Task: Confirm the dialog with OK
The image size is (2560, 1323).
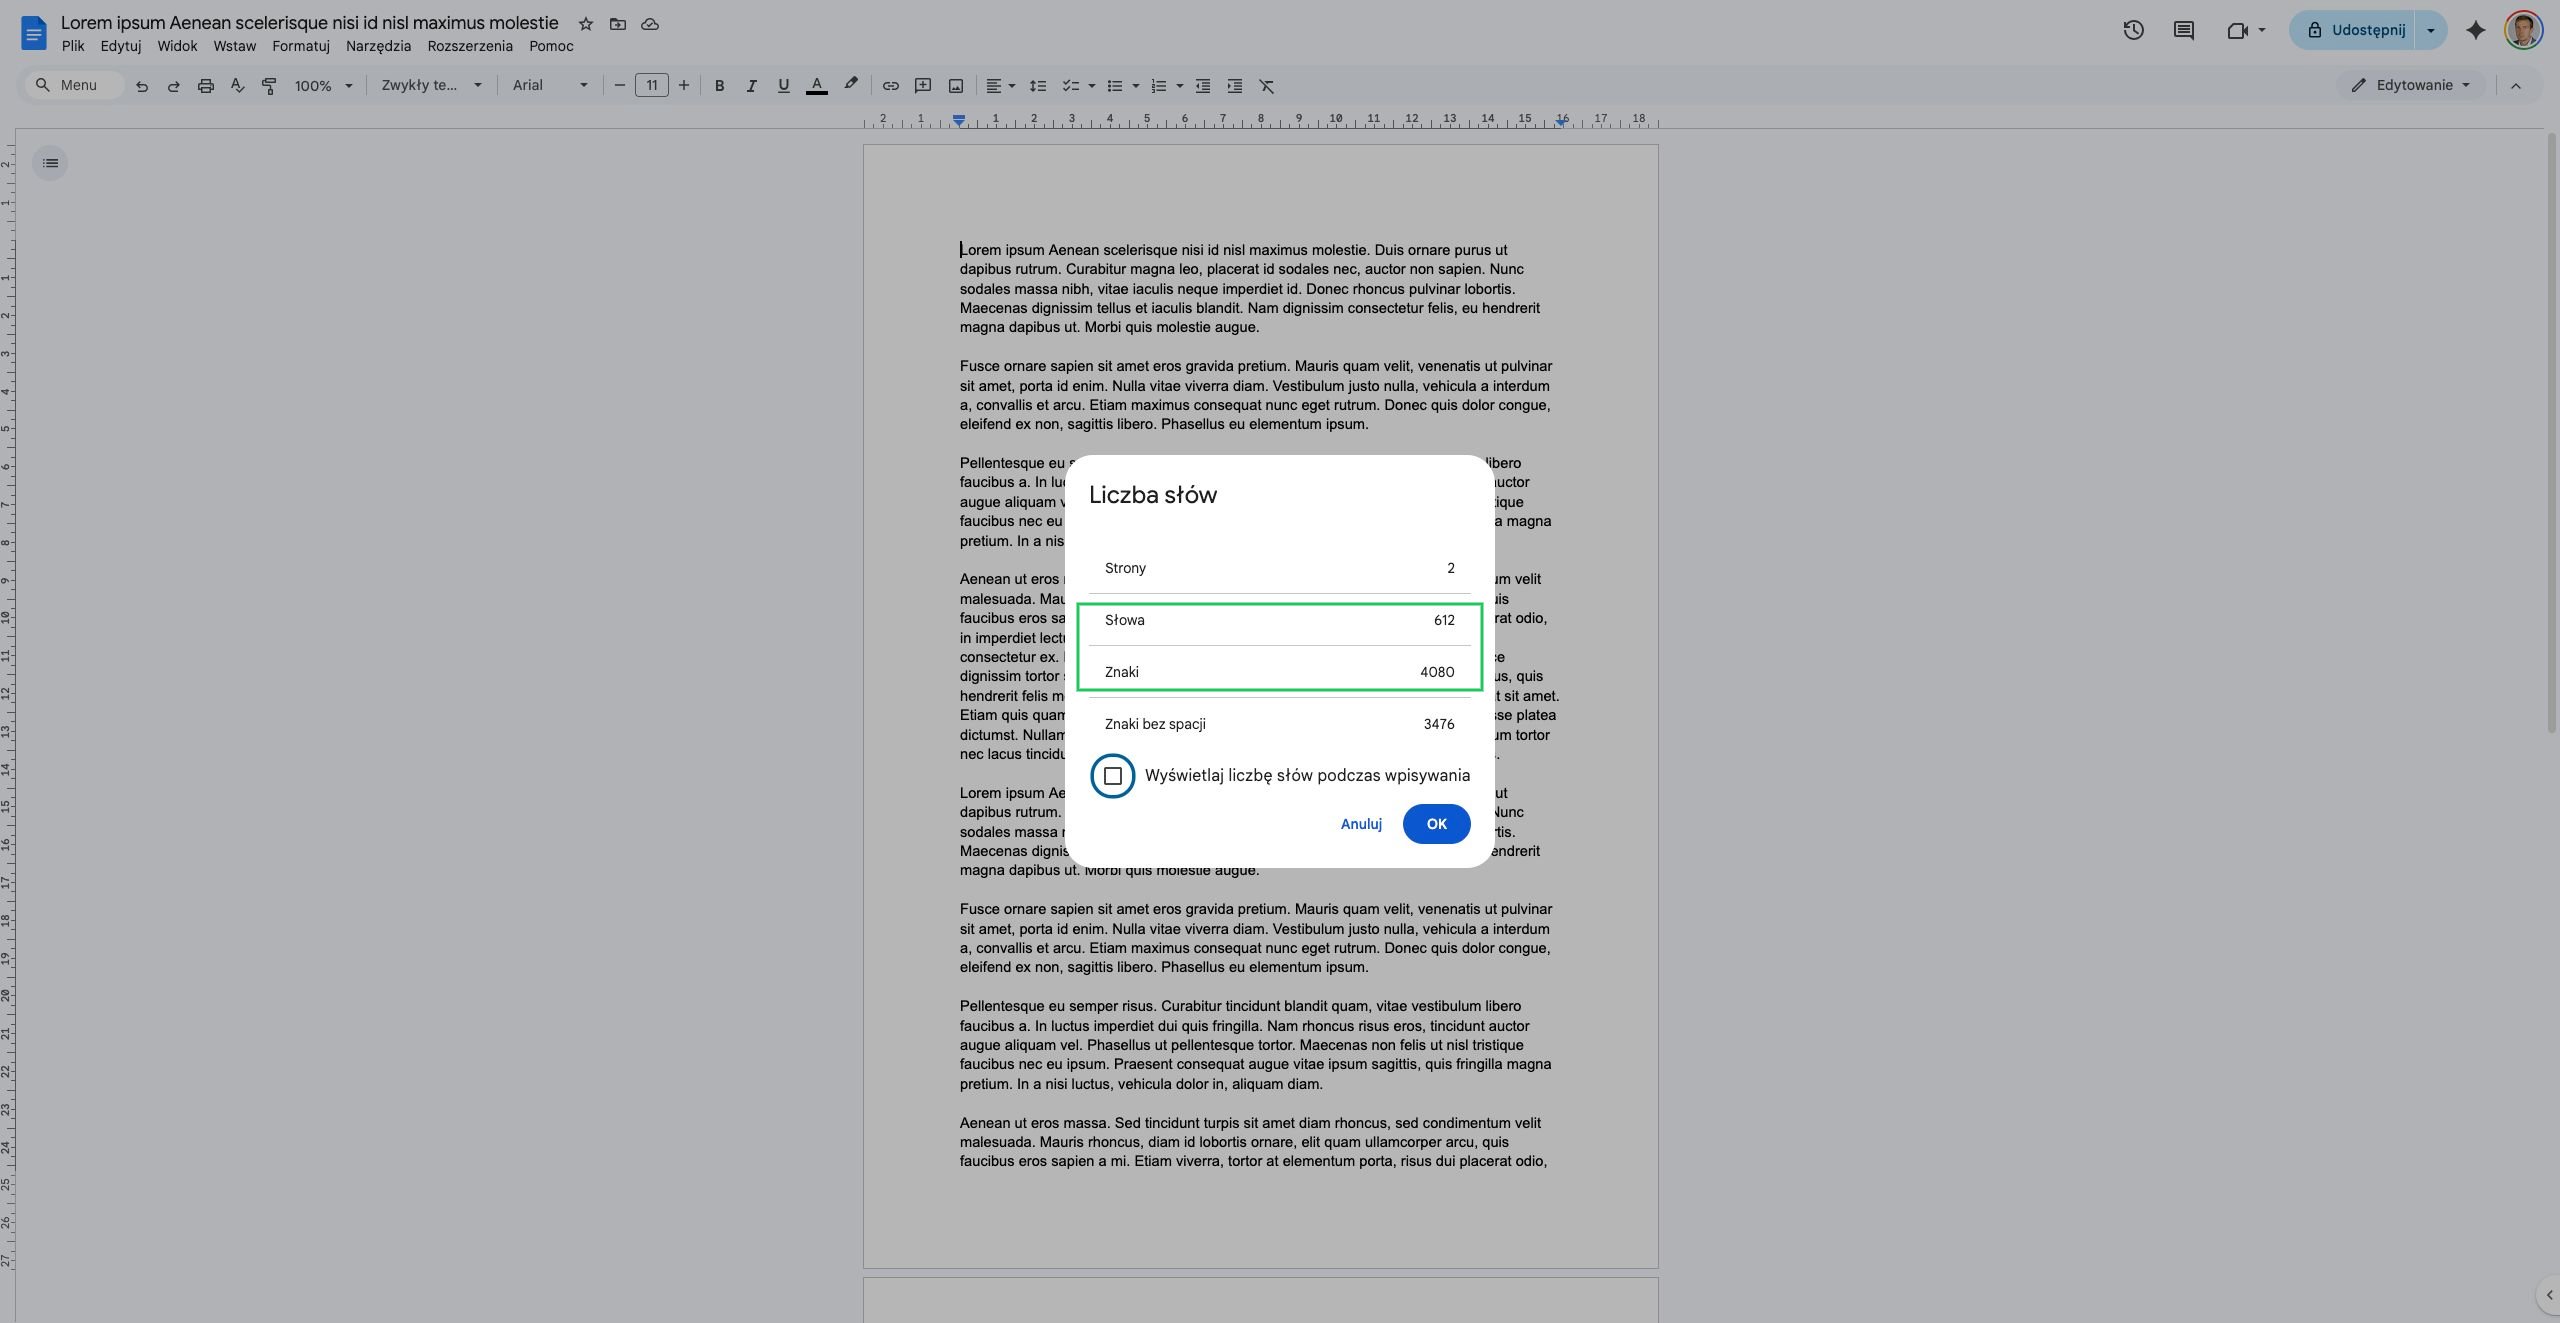Action: pos(1436,824)
